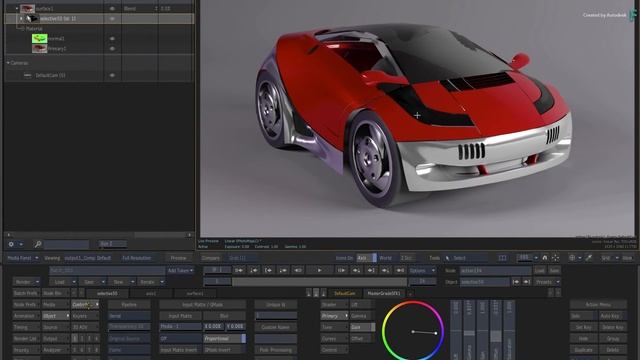The height and width of the screenshot is (360, 640).
Task: Toggle the Proportional option
Action: [x=224, y=338]
